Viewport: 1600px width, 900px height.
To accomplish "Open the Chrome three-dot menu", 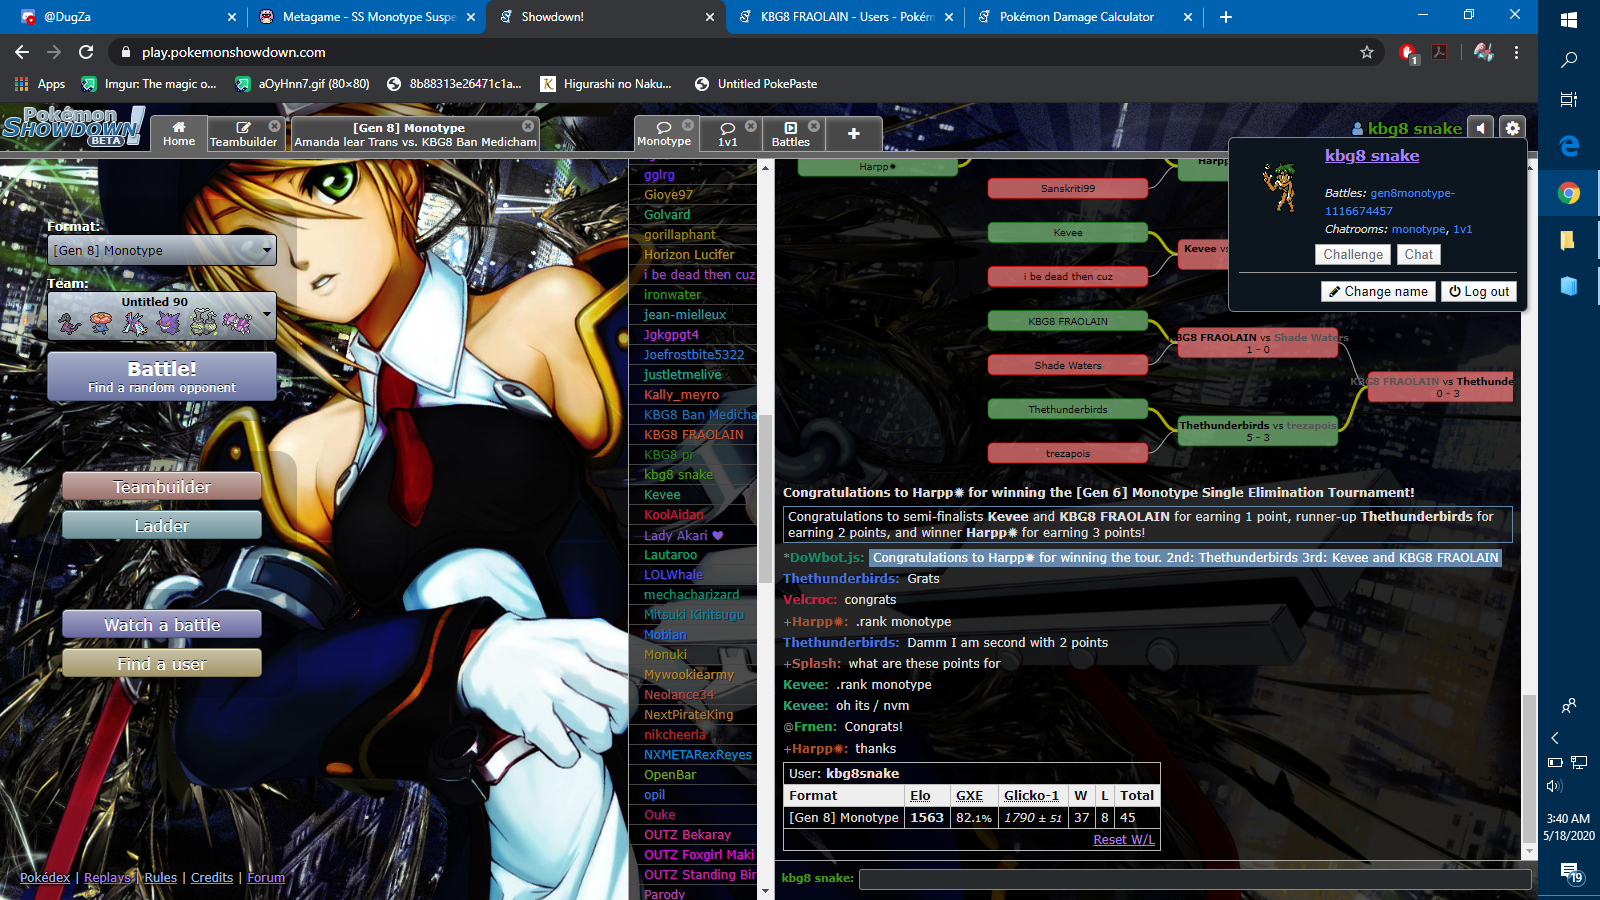I will pos(1516,52).
